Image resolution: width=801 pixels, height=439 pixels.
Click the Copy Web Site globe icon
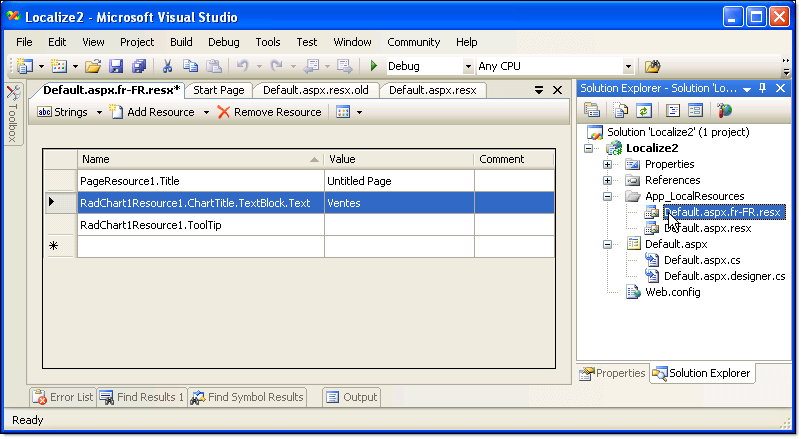pyautogui.click(x=724, y=110)
